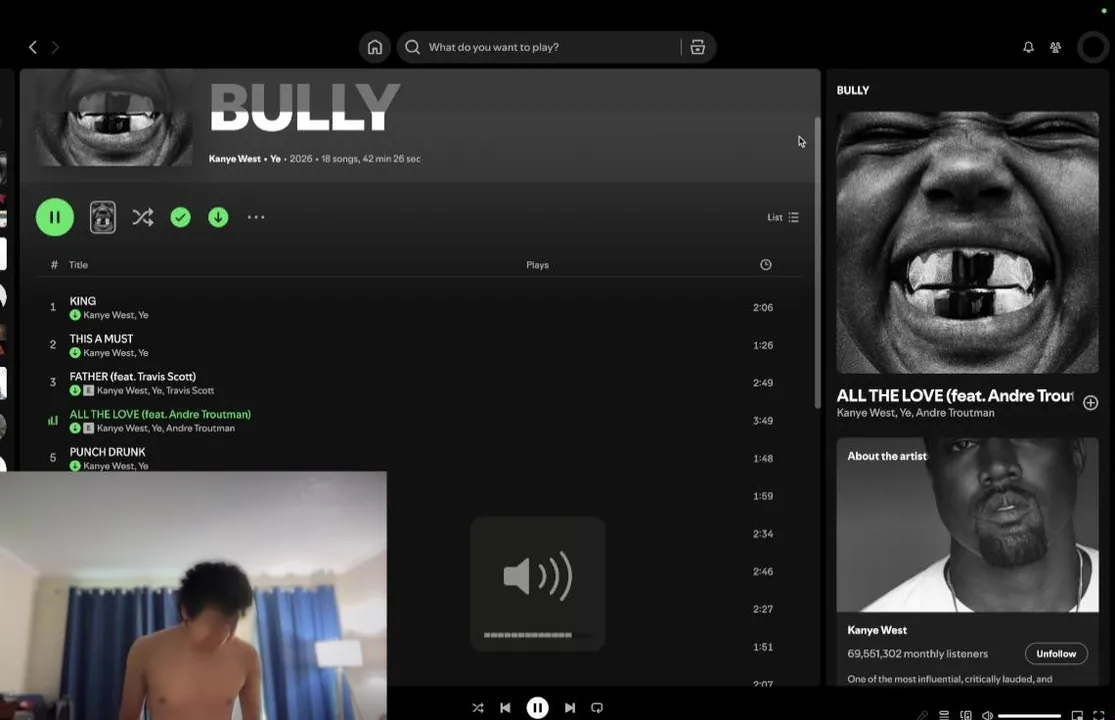1115x720 pixels.
Task: Click the 69,551,302 monthly listeners text
Action: 917,653
